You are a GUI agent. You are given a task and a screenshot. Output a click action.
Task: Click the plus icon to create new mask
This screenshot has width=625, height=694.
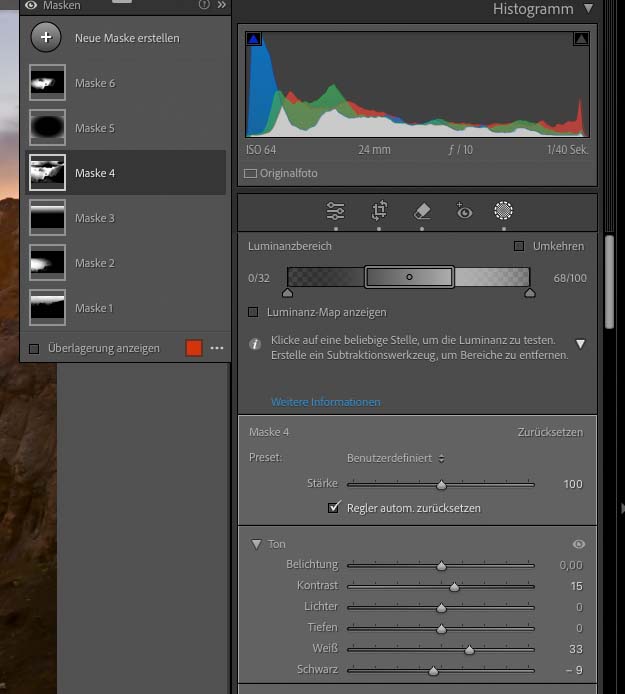(x=46, y=38)
